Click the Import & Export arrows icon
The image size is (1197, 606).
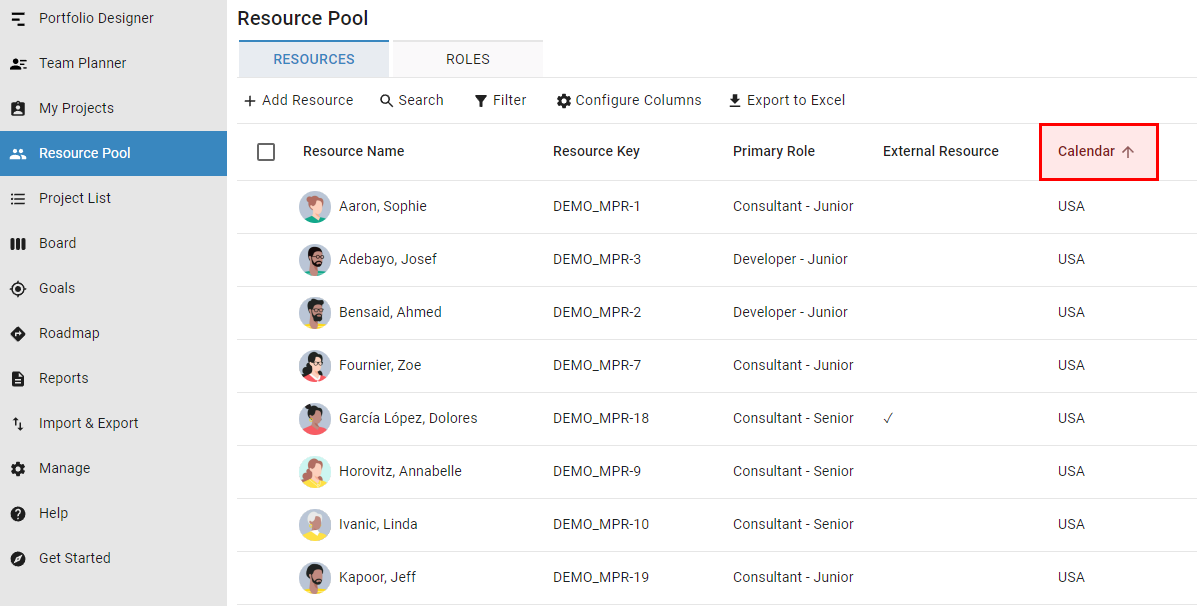[x=18, y=424]
